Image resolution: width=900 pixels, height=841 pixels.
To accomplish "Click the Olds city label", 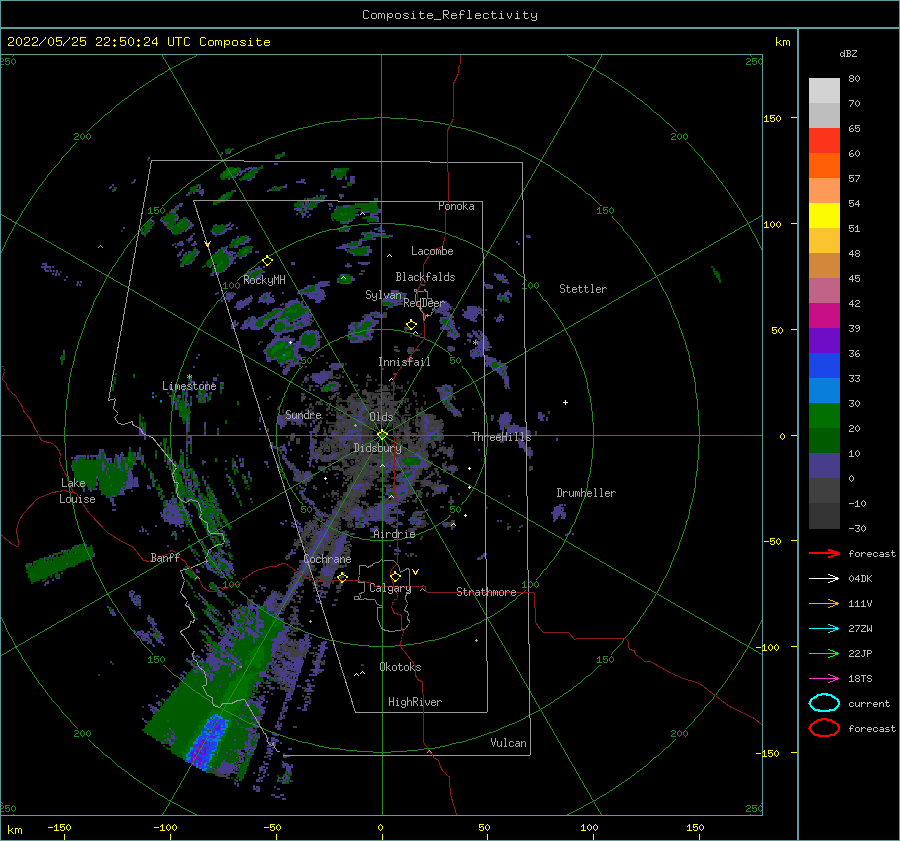I will [x=381, y=417].
